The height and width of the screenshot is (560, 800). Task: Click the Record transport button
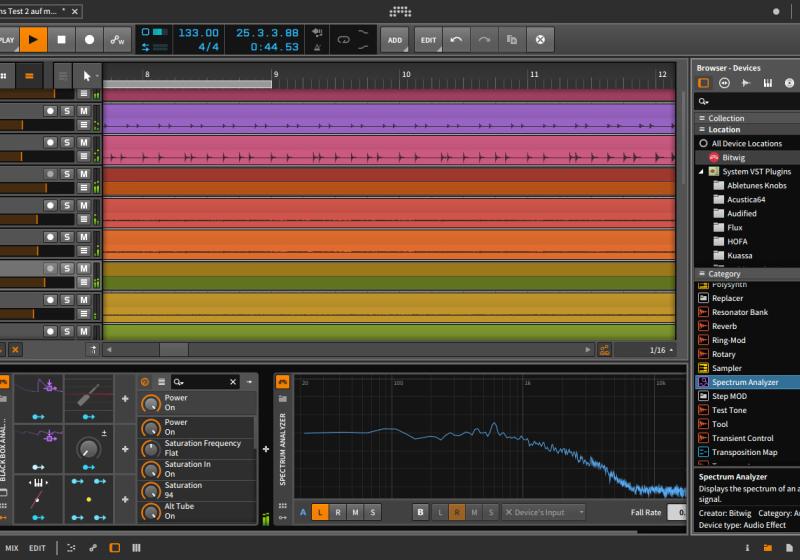coord(90,40)
